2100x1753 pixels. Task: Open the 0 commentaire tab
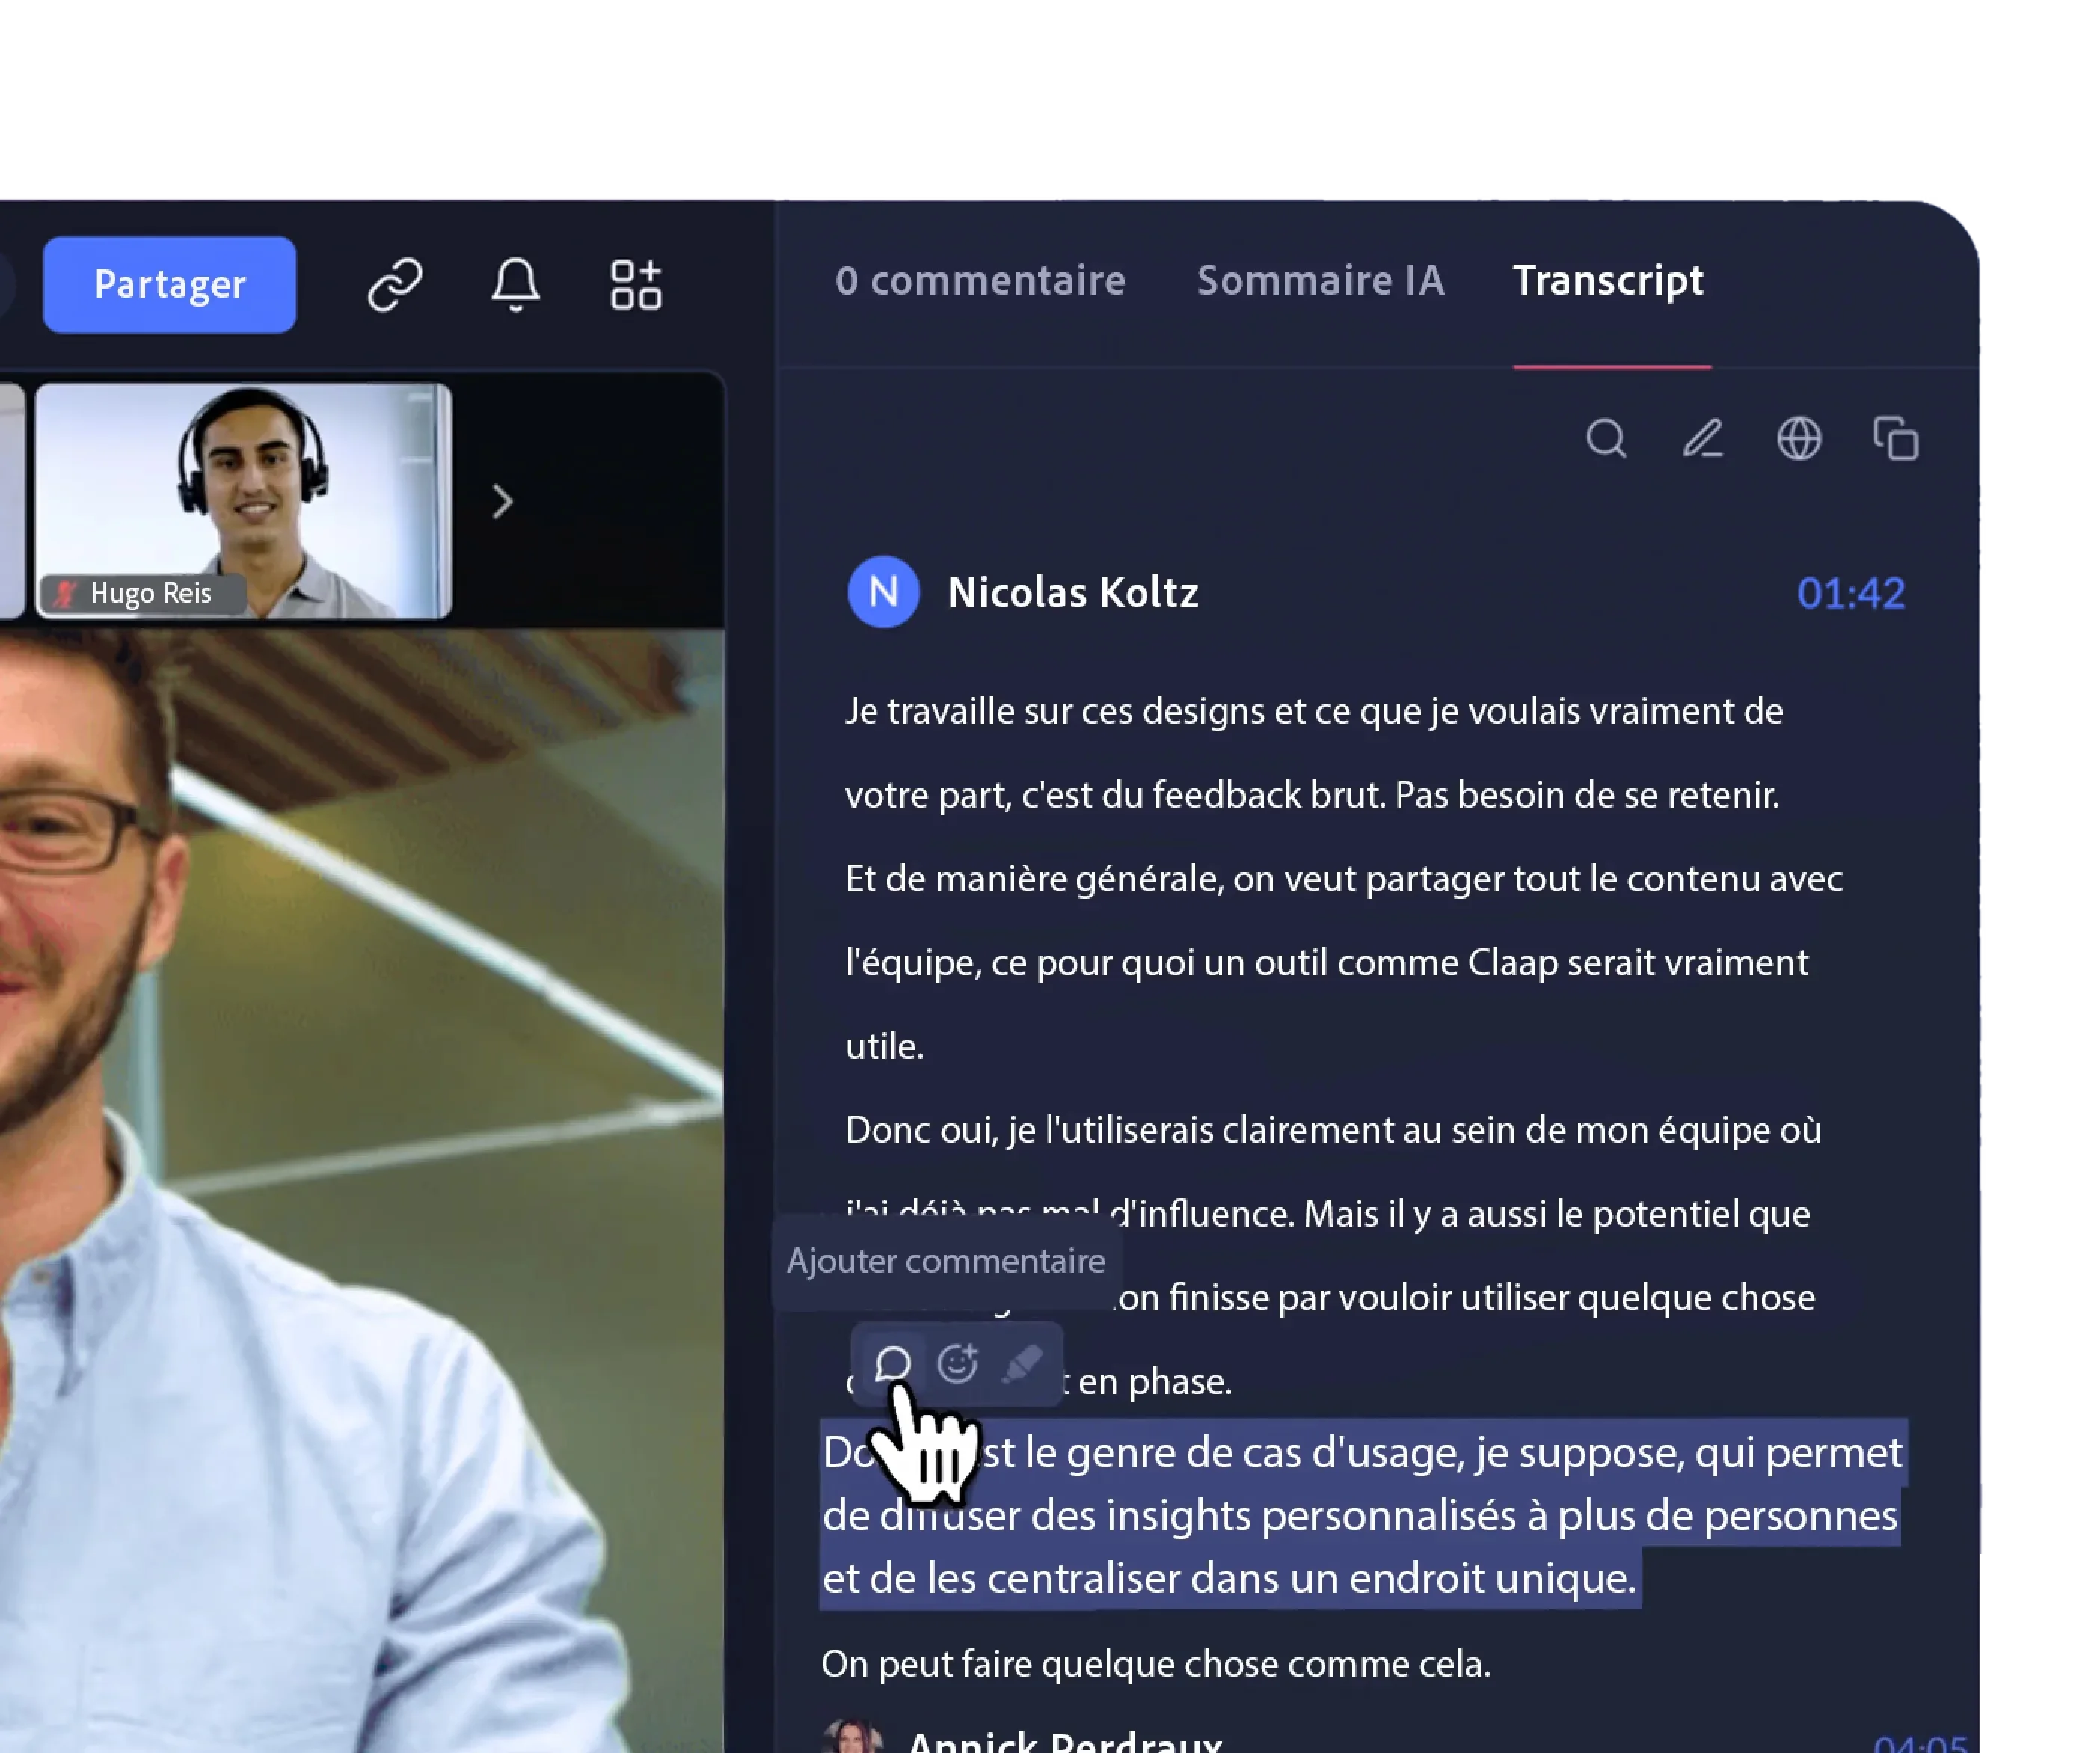tap(980, 281)
